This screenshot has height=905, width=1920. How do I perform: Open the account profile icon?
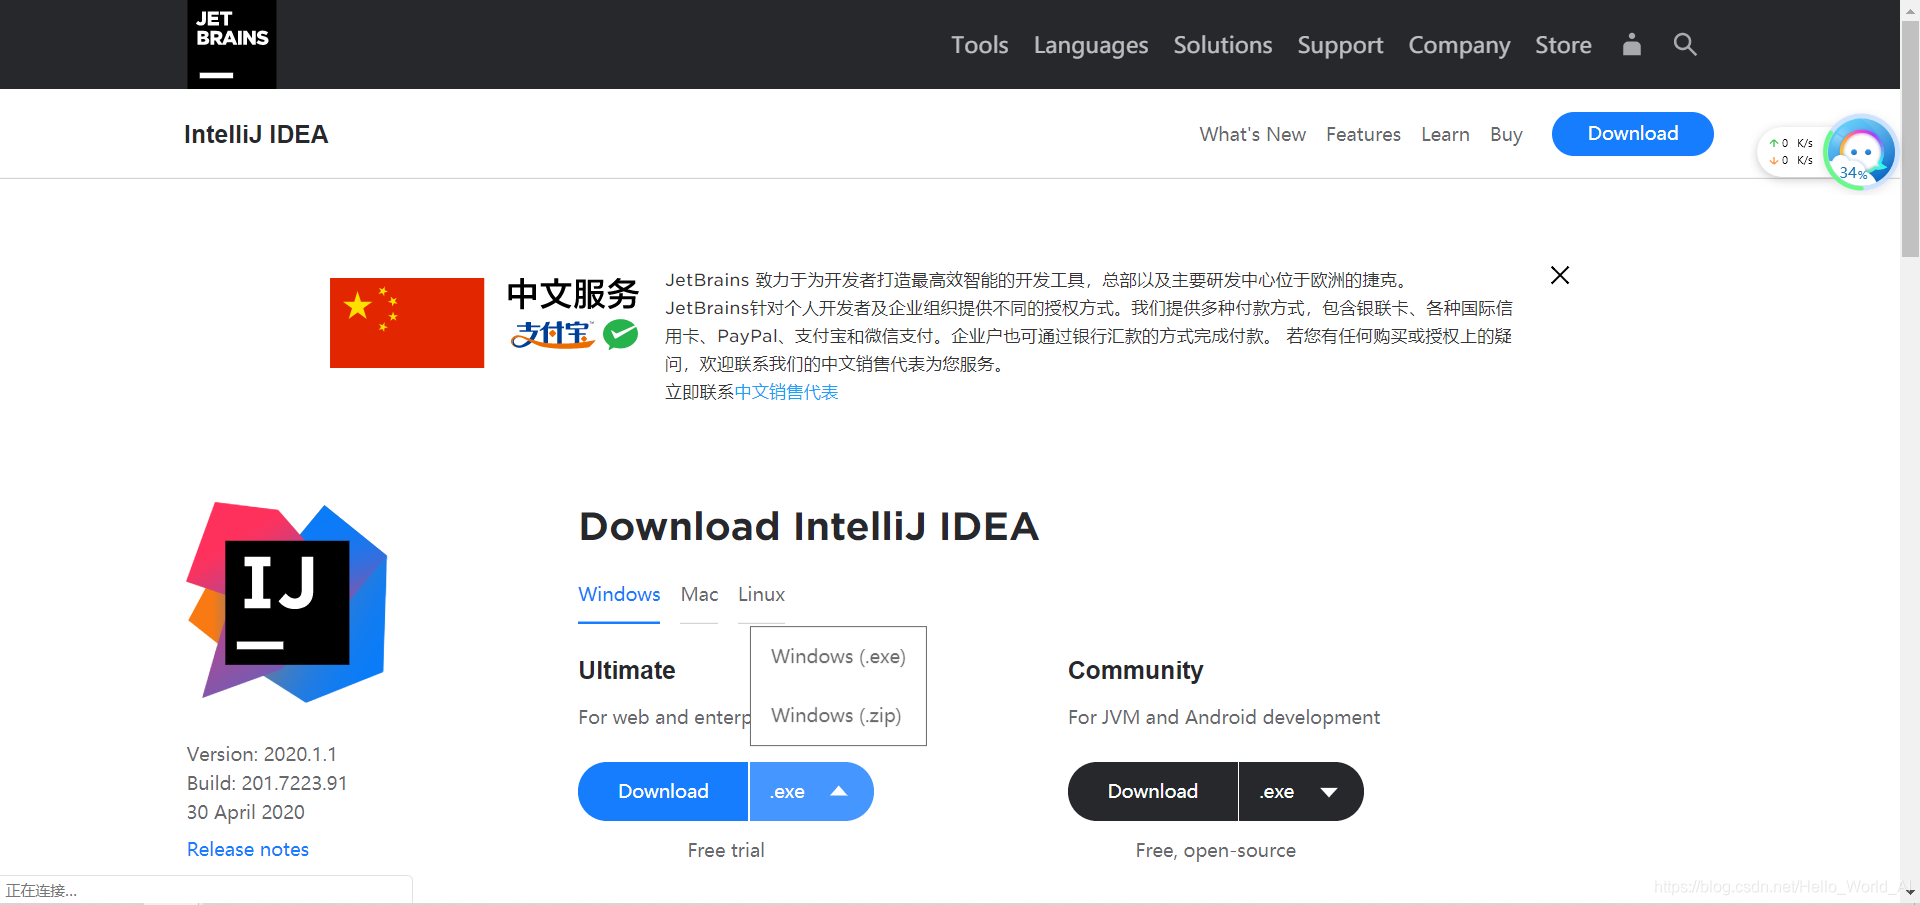click(x=1632, y=44)
